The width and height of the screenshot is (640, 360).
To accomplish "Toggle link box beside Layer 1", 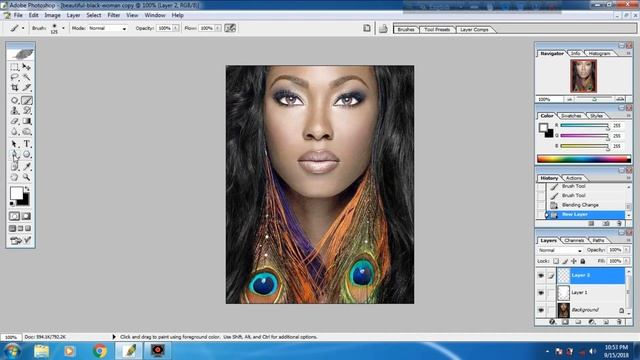I will (x=551, y=293).
